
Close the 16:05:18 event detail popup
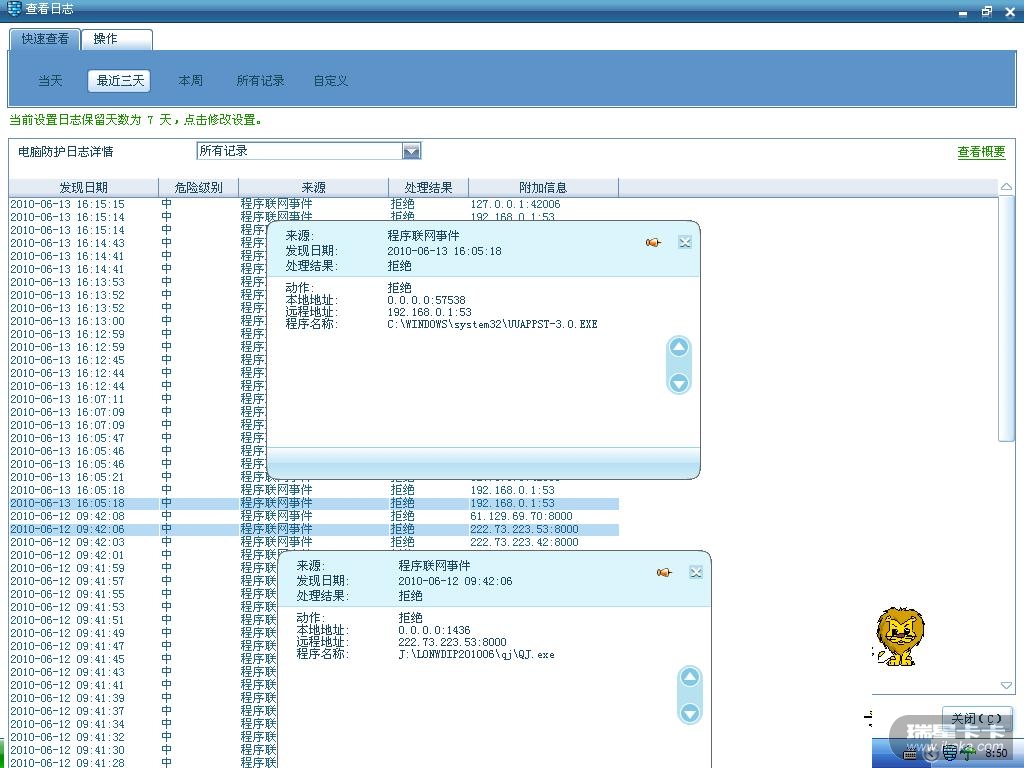[684, 242]
